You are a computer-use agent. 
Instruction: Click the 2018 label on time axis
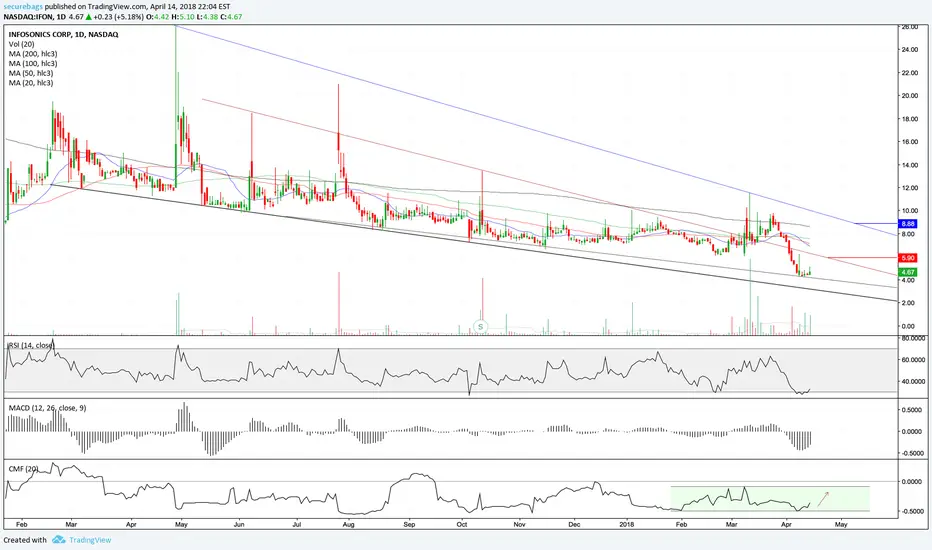626,524
